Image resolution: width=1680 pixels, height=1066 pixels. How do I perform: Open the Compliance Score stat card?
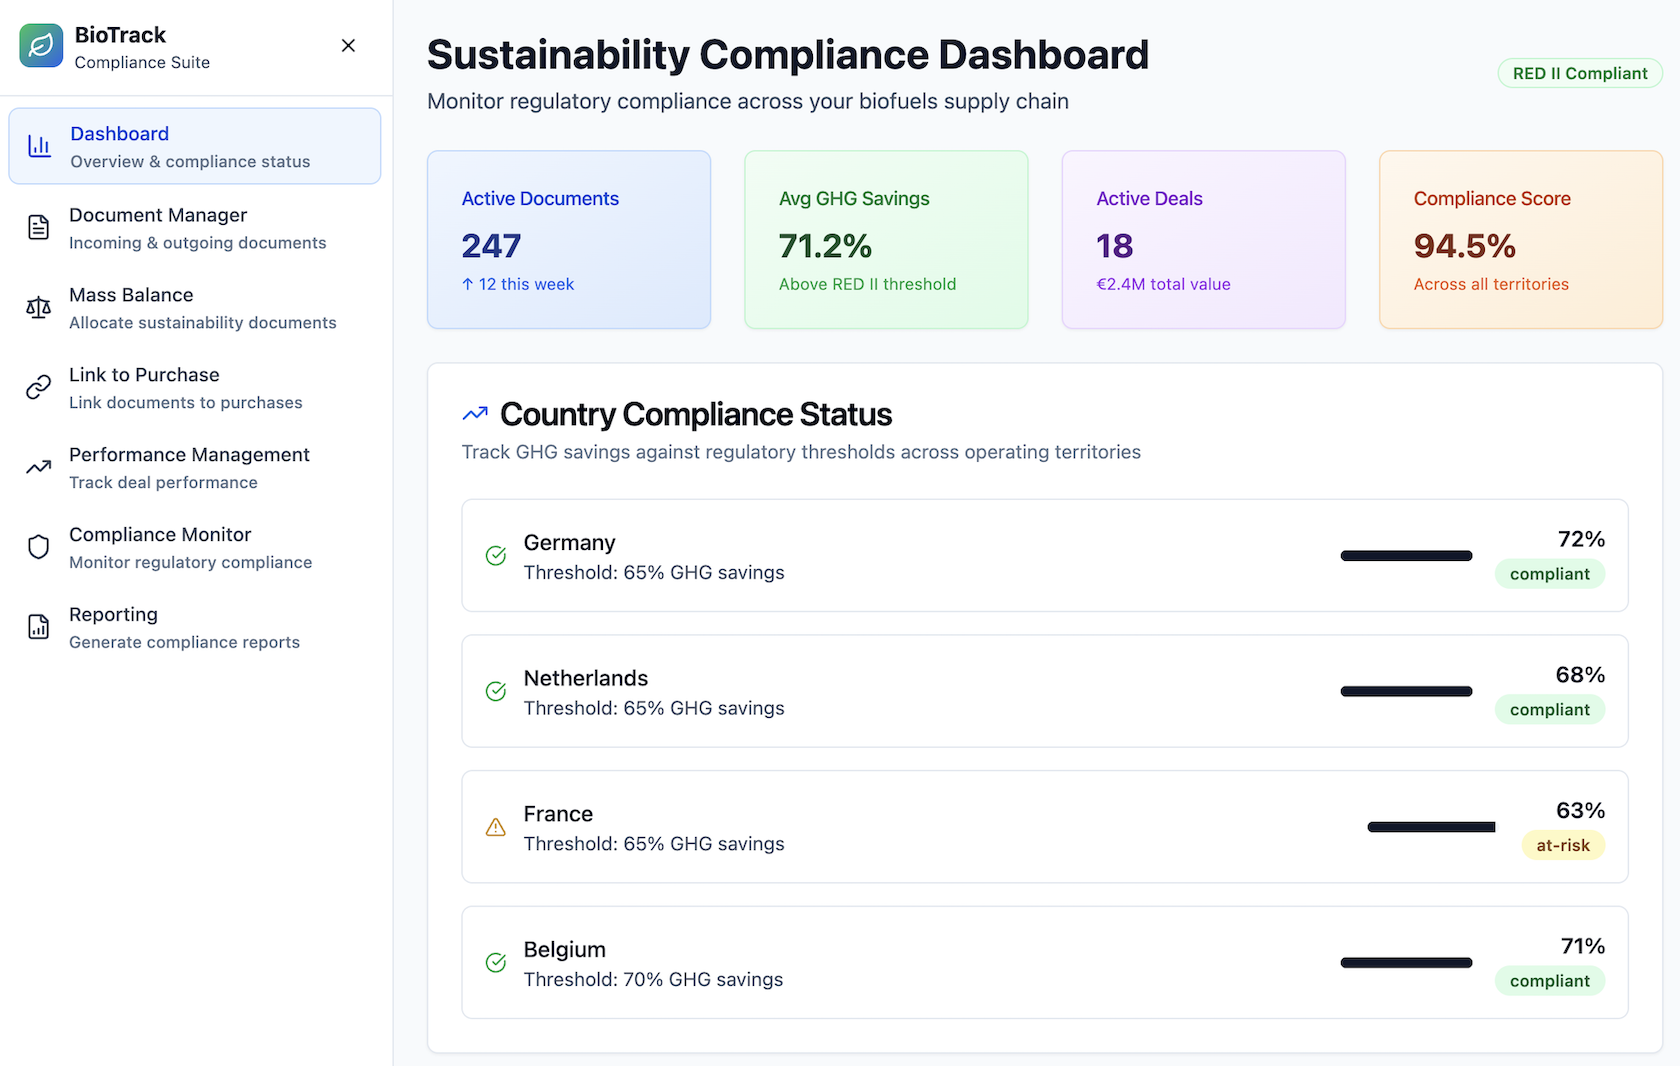tap(1520, 240)
